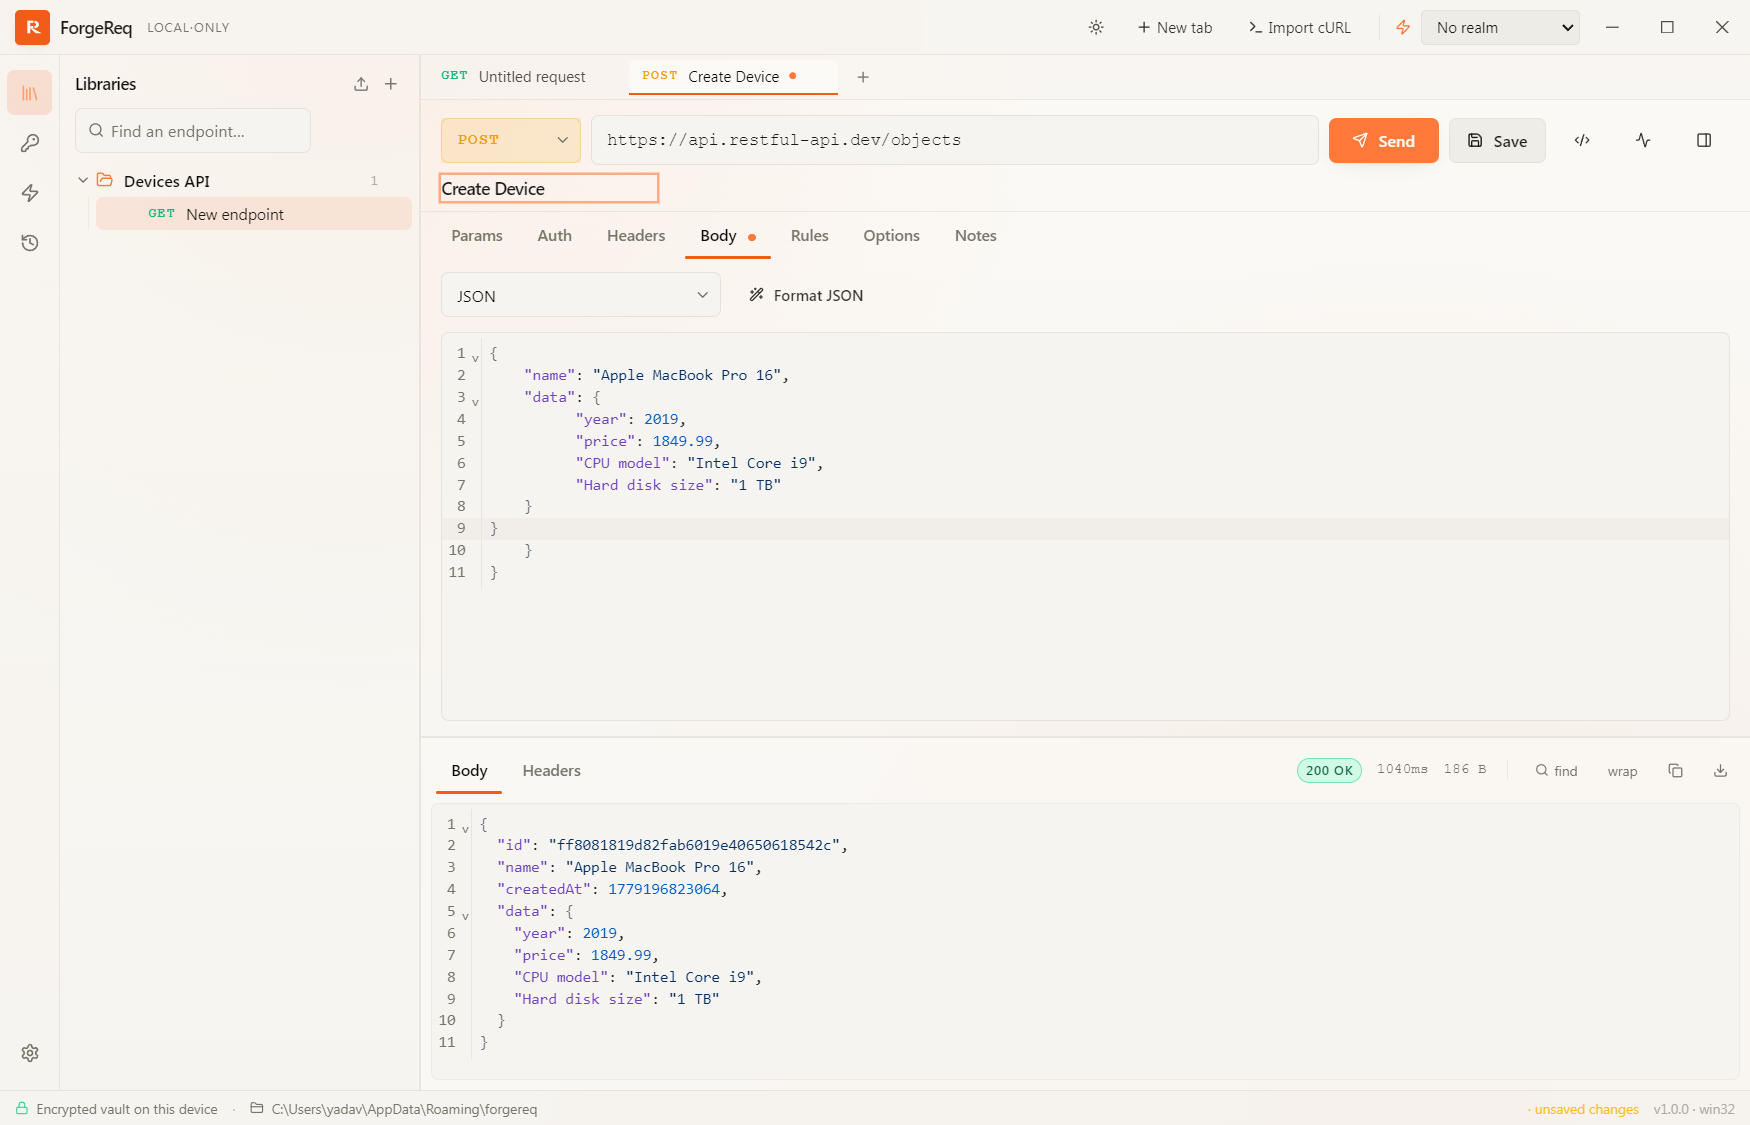Screen dimensions: 1750x1125
Task: Save the request
Action: (x=1497, y=140)
